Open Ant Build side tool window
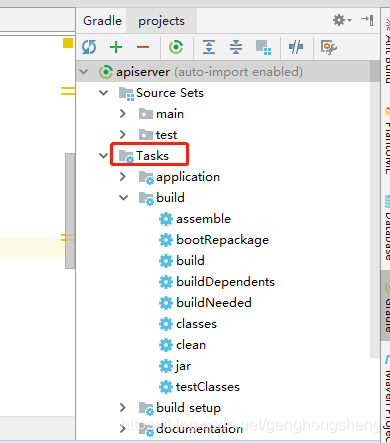Image resolution: width=390 pixels, height=443 pixels. 387,50
